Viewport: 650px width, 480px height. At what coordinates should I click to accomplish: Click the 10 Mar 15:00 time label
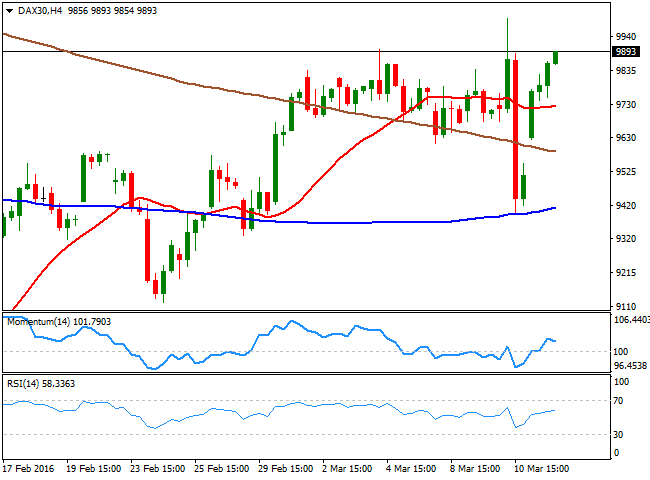(x=541, y=469)
